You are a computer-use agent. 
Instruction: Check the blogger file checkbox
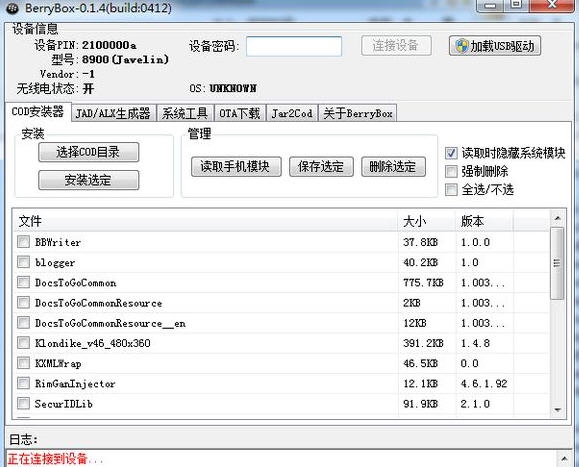pos(23,262)
